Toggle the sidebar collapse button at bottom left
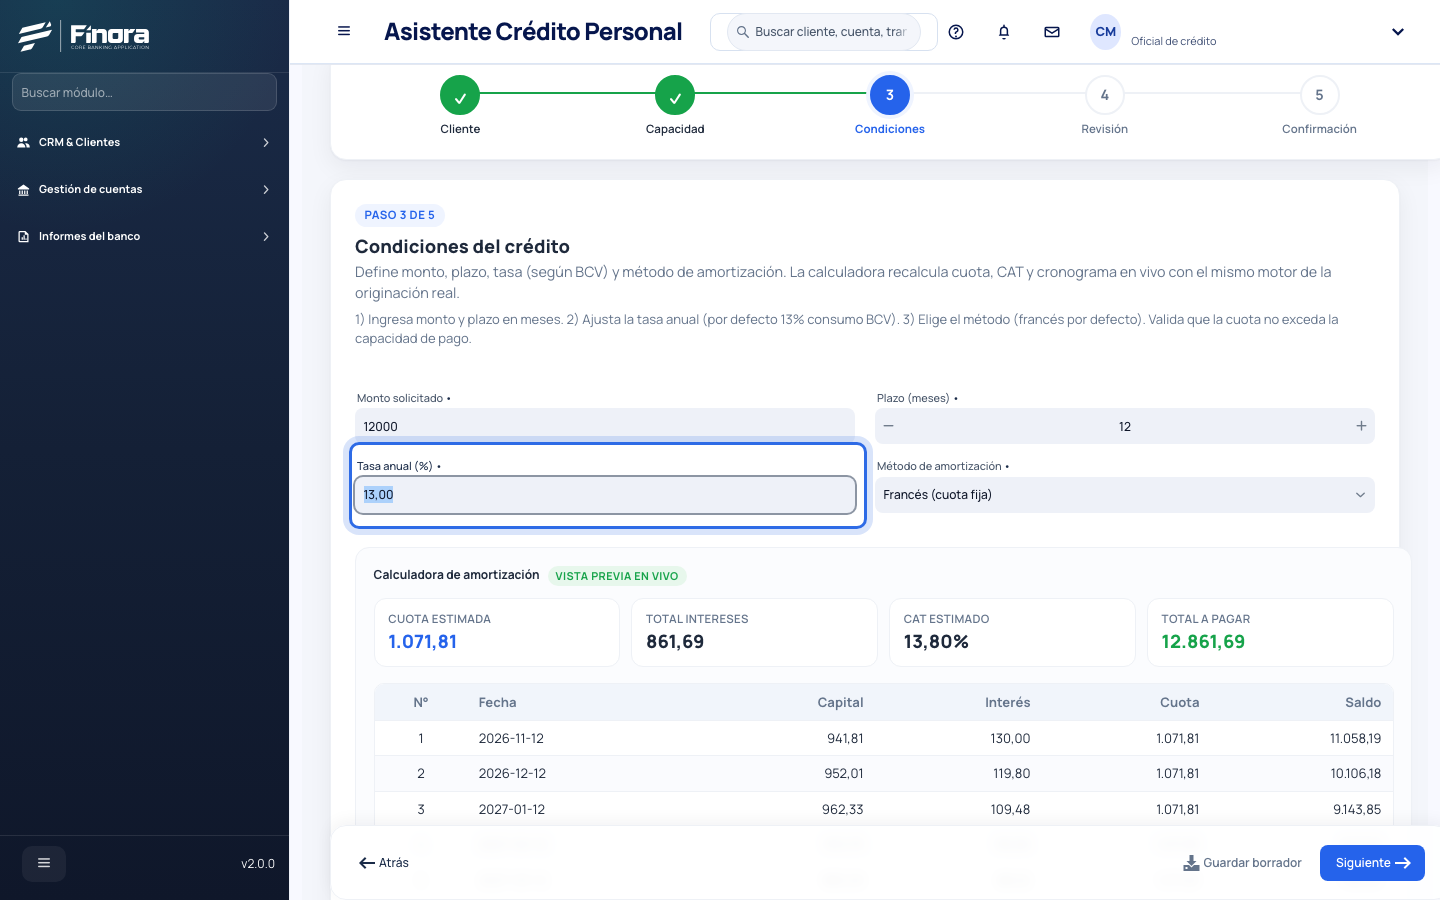Image resolution: width=1440 pixels, height=900 pixels. coord(44,863)
